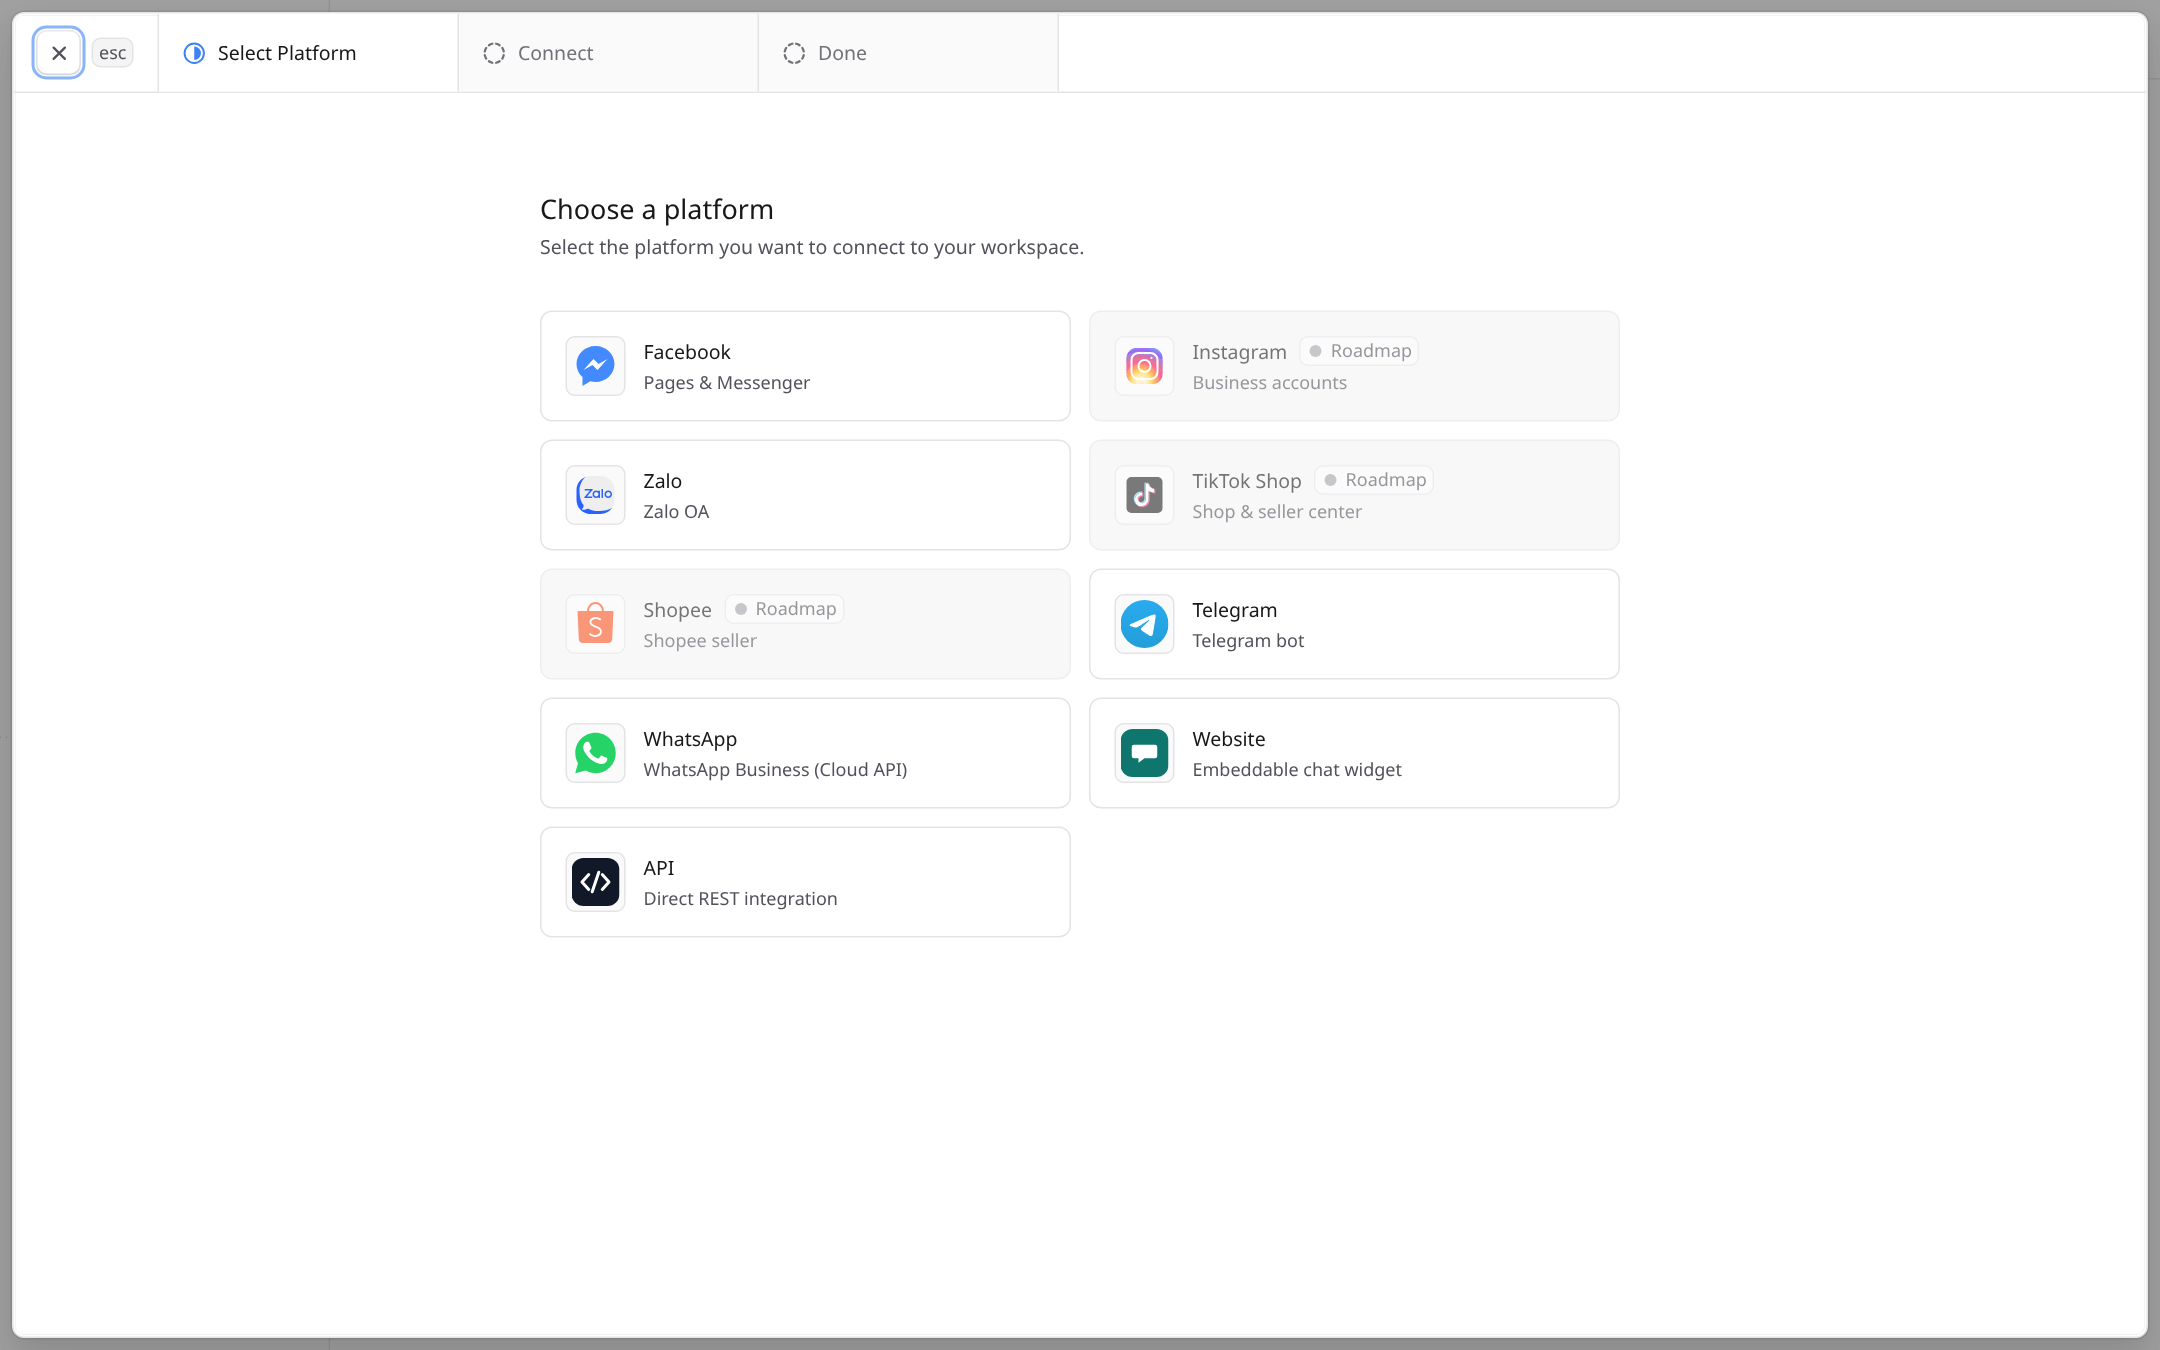The height and width of the screenshot is (1350, 2160).
Task: Click the 'Choose a platform' heading
Action: (657, 209)
